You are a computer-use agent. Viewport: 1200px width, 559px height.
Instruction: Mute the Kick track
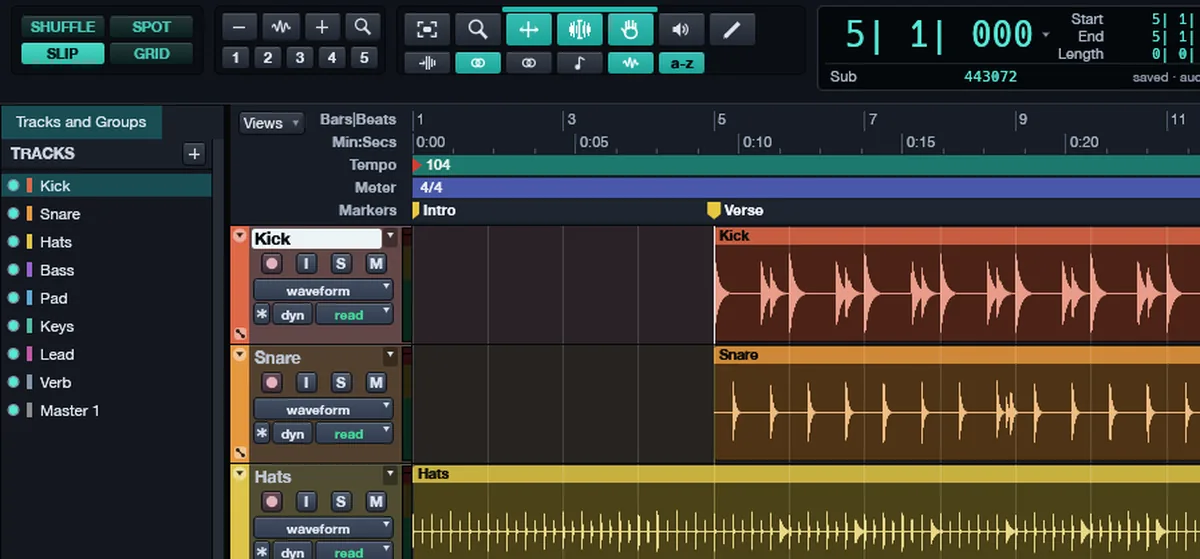(376, 264)
